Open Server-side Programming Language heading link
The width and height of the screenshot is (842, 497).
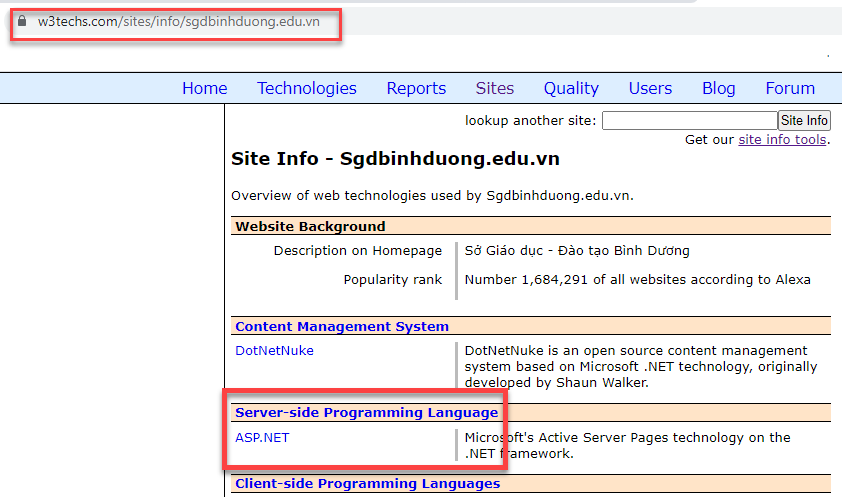pyautogui.click(x=366, y=412)
